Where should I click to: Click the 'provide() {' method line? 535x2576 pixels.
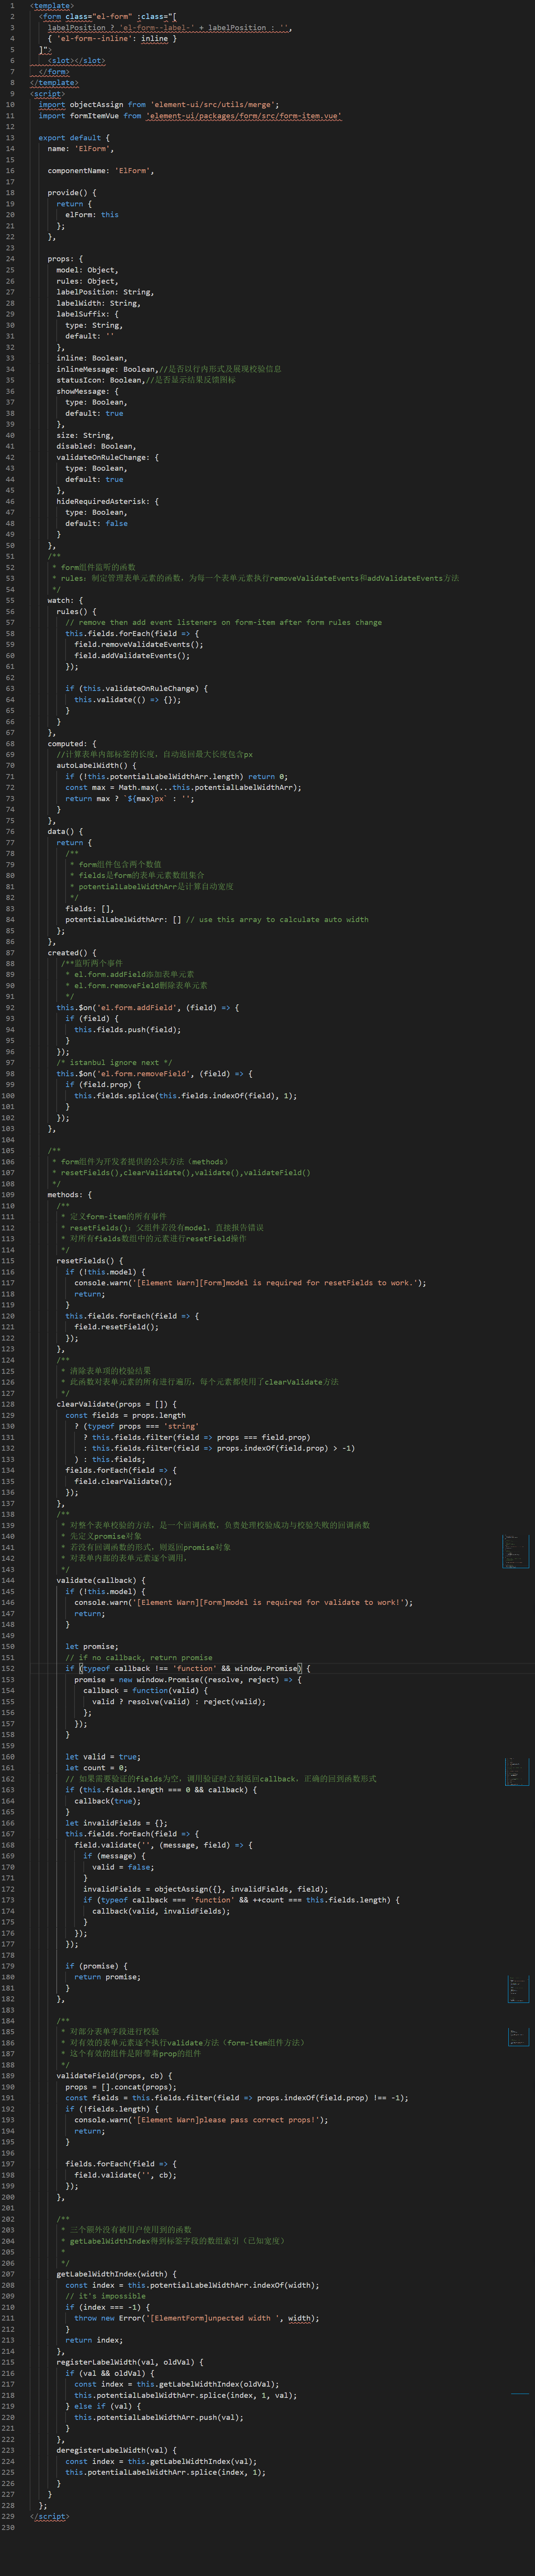(x=72, y=193)
